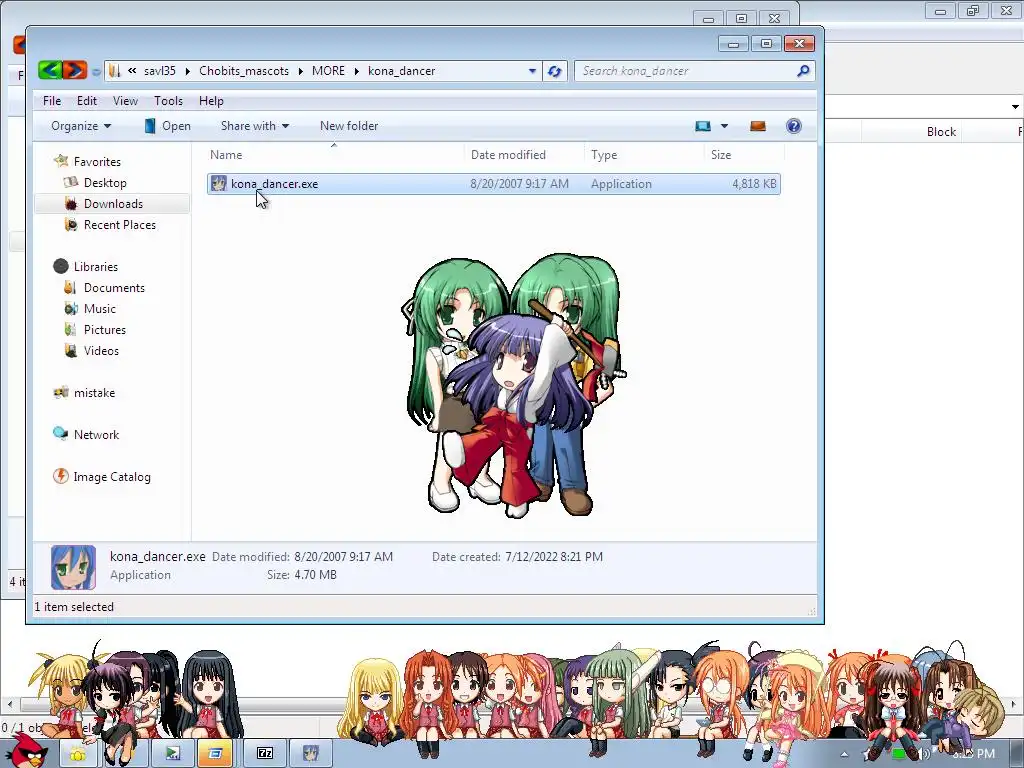Image resolution: width=1024 pixels, height=768 pixels.
Task: Click the green play icon taskbar button
Action: 172,754
